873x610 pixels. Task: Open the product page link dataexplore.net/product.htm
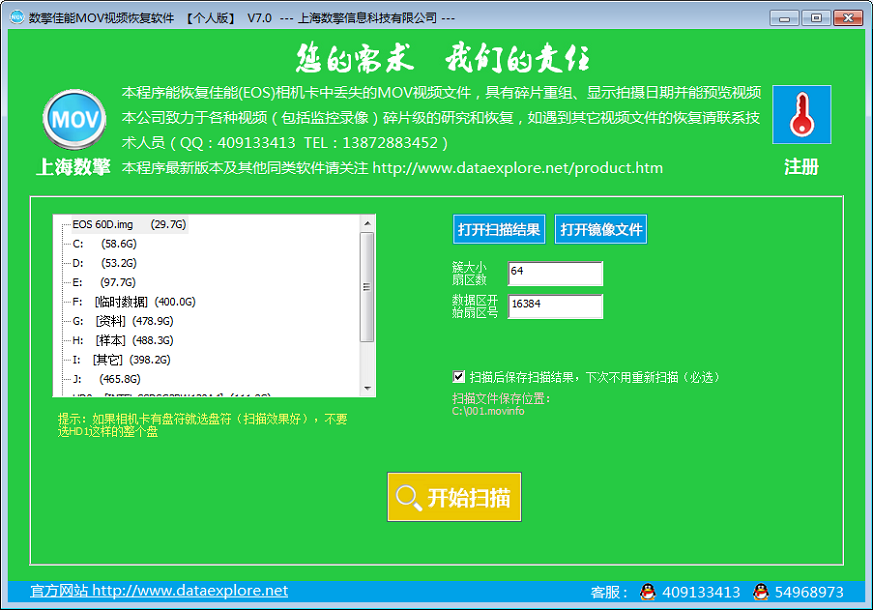click(x=517, y=168)
